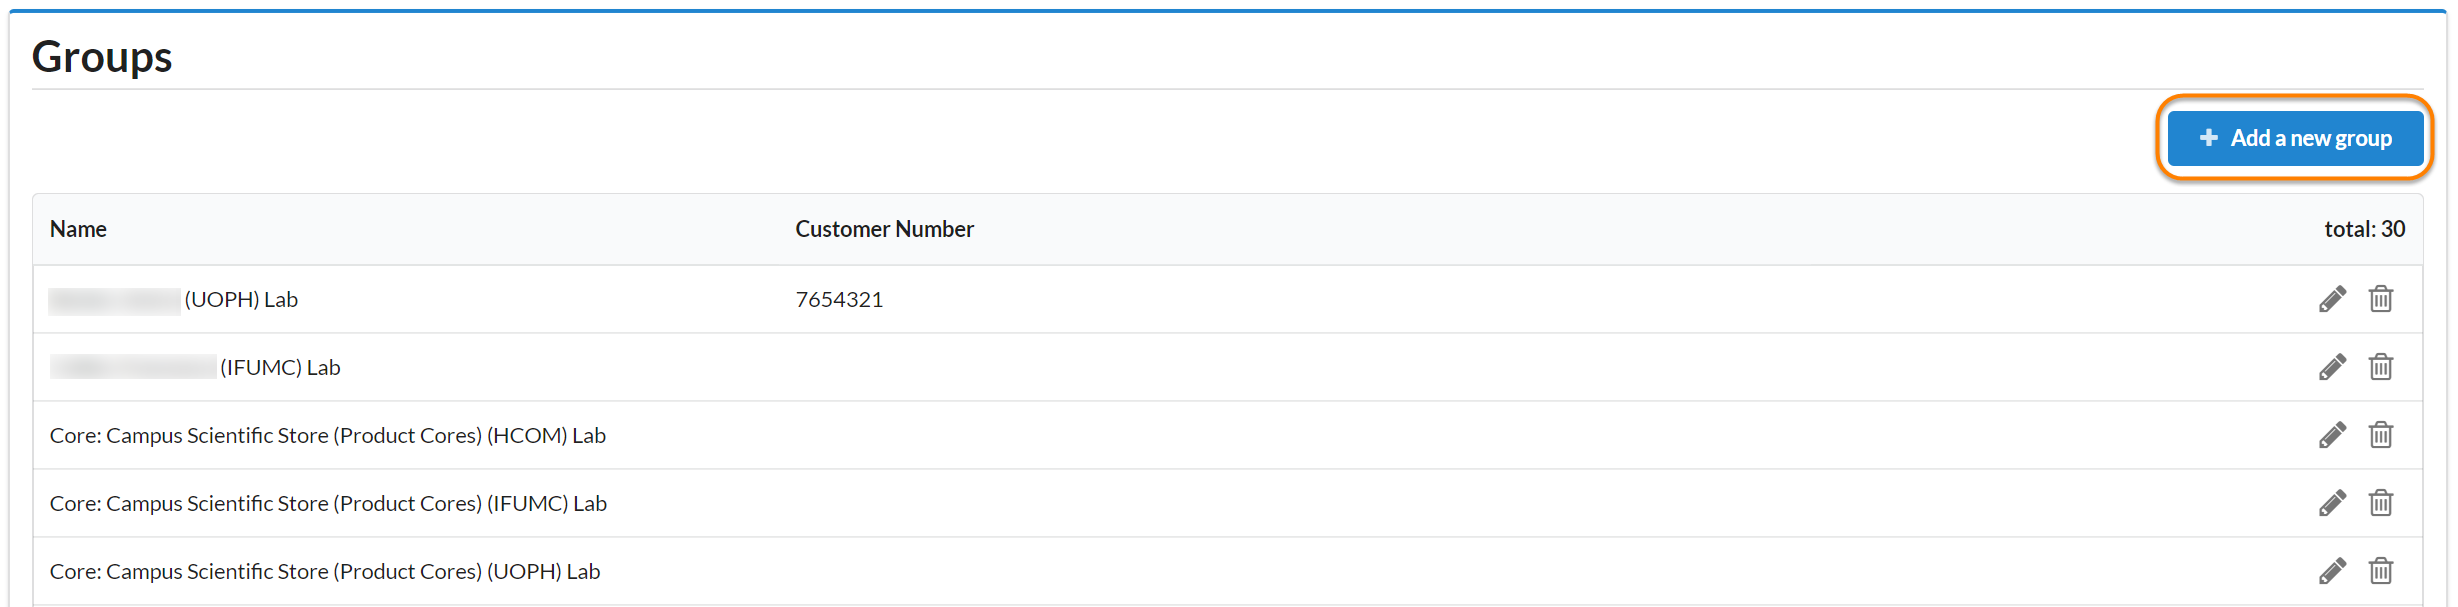Delete the blurred-name IFUMC Lab group
The width and height of the screenshot is (2458, 607).
click(2380, 367)
